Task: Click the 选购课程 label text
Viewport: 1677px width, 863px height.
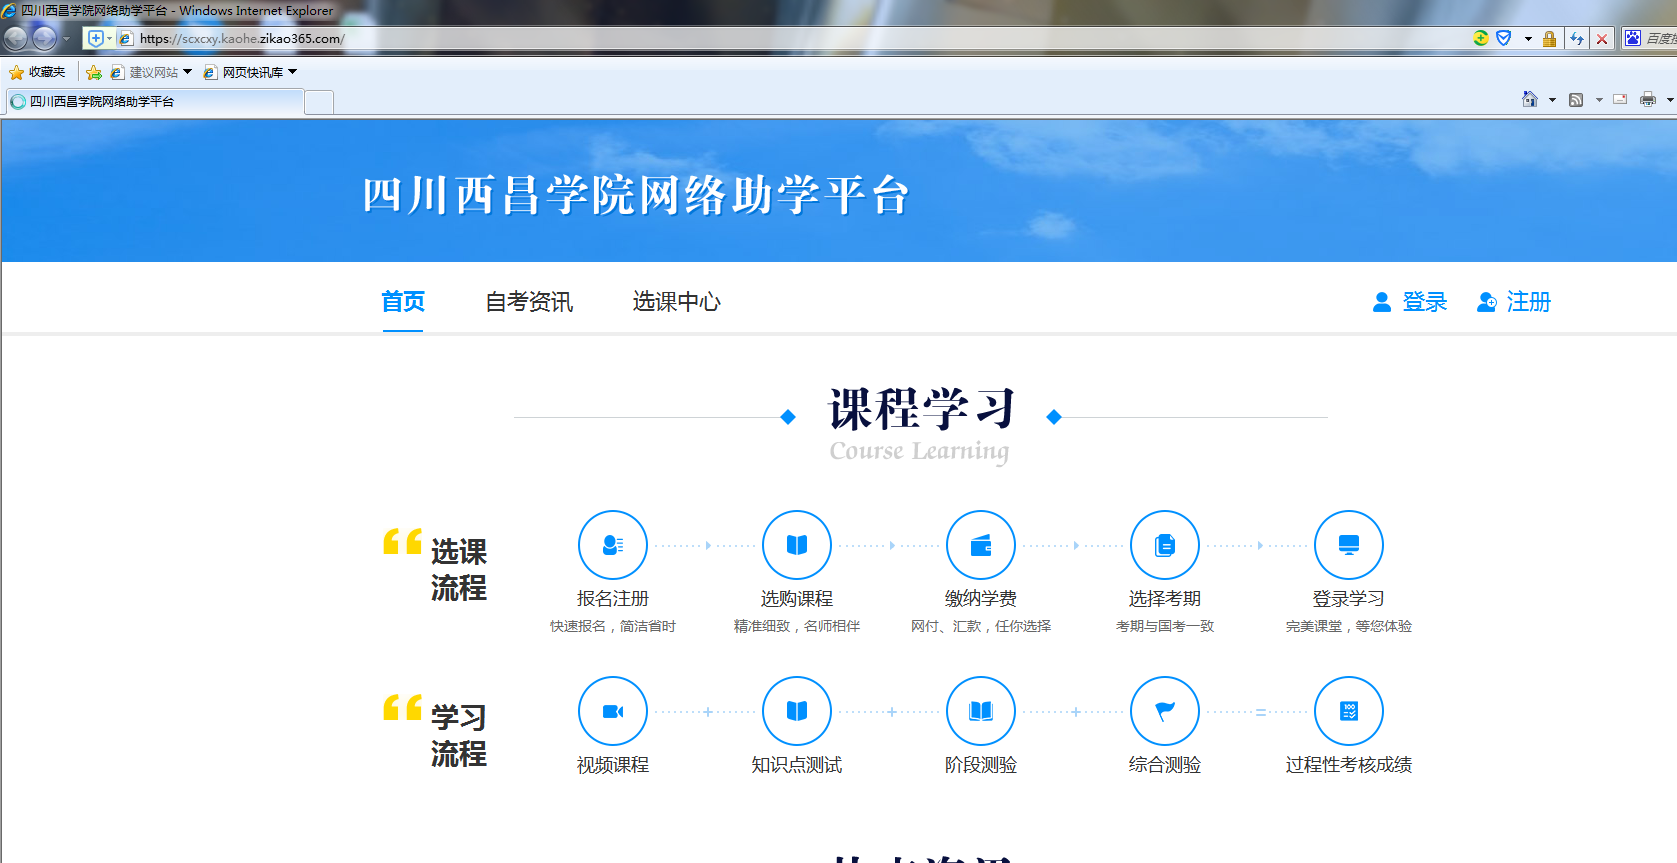Action: (x=797, y=599)
